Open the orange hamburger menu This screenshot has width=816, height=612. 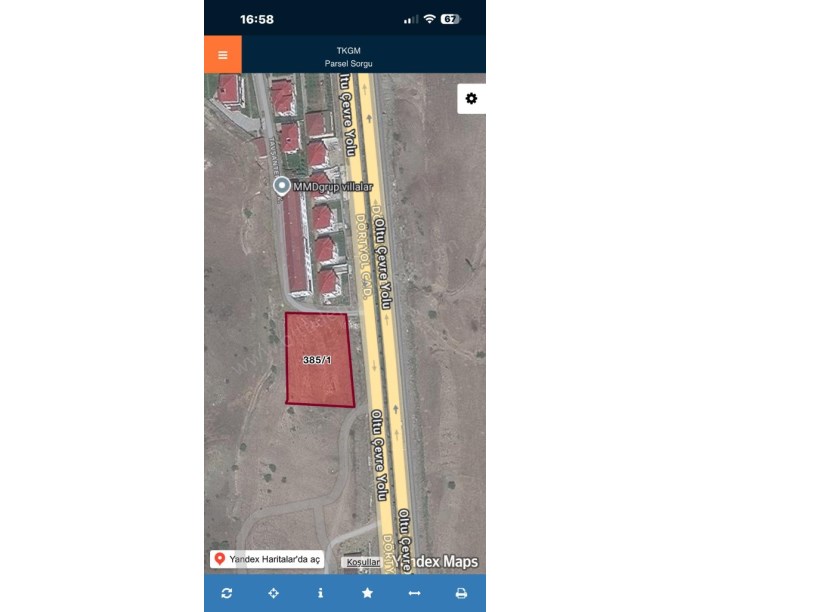(223, 55)
